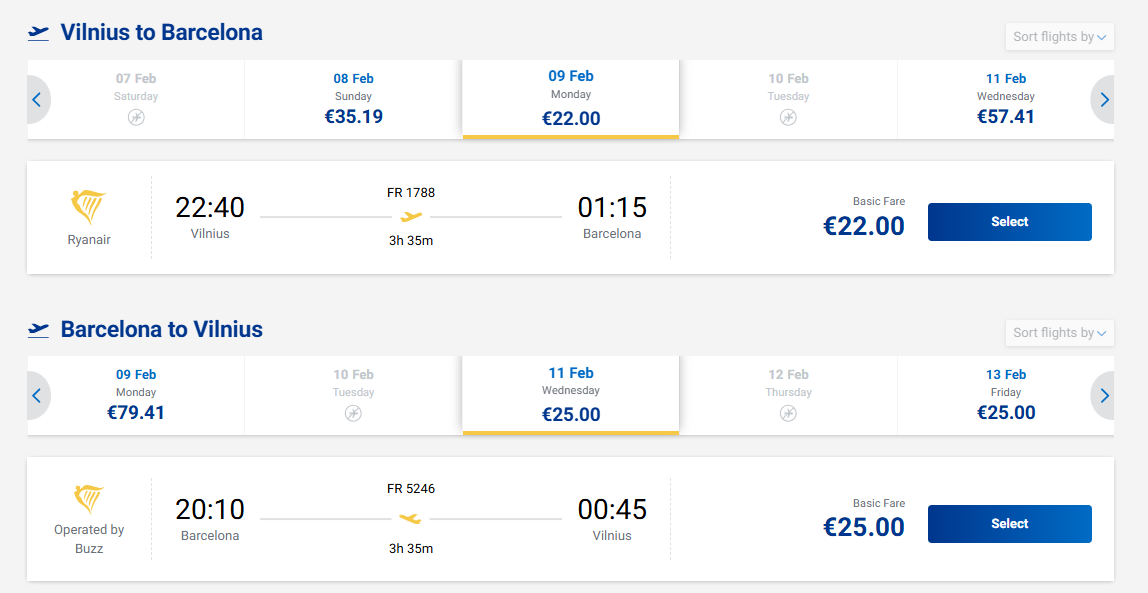
Task: Show later outbound dates with right arrow
Action: click(x=1104, y=100)
